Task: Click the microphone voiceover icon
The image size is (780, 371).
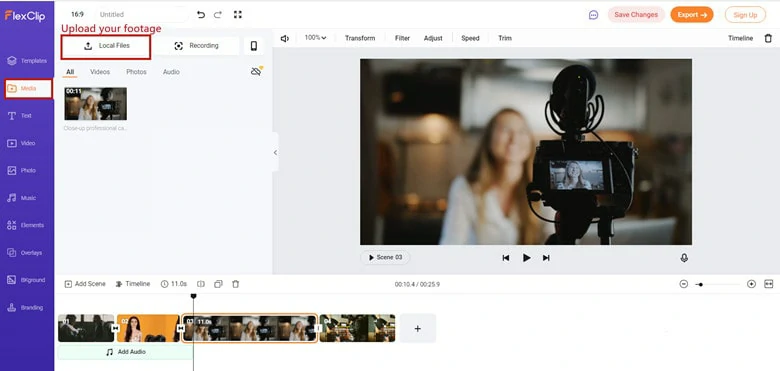Action: 684,258
